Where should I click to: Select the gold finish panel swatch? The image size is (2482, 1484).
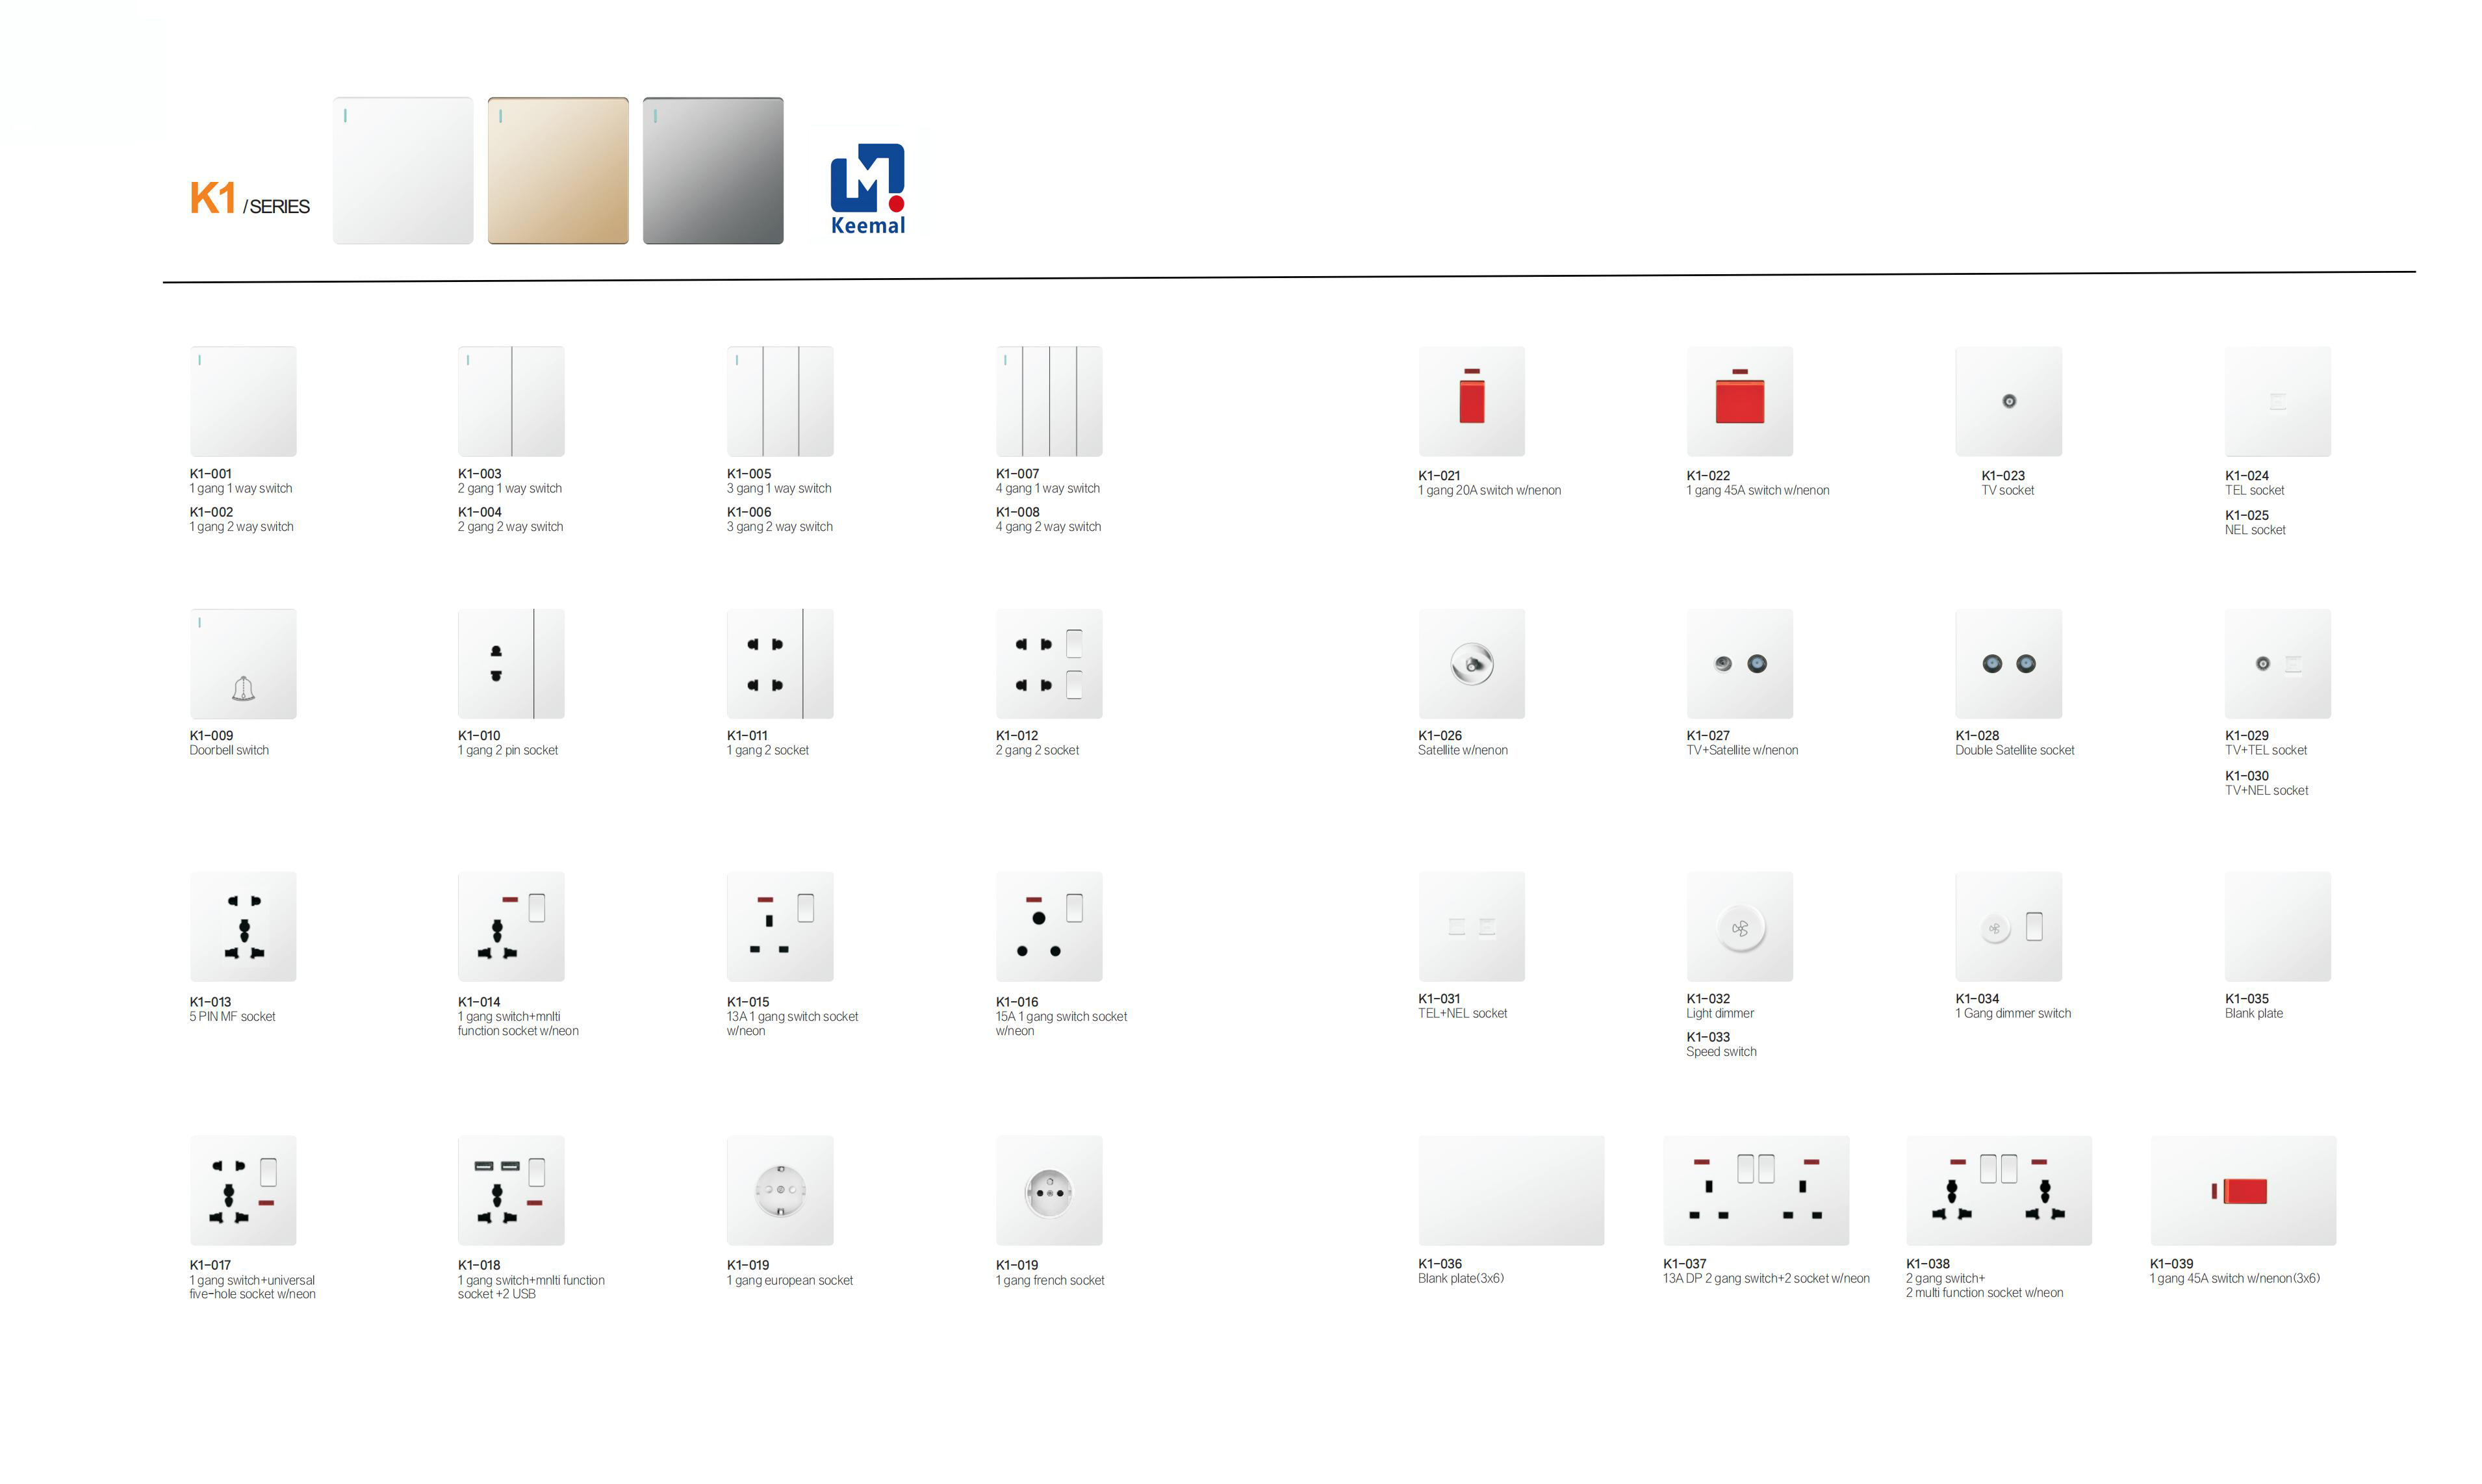[x=558, y=170]
